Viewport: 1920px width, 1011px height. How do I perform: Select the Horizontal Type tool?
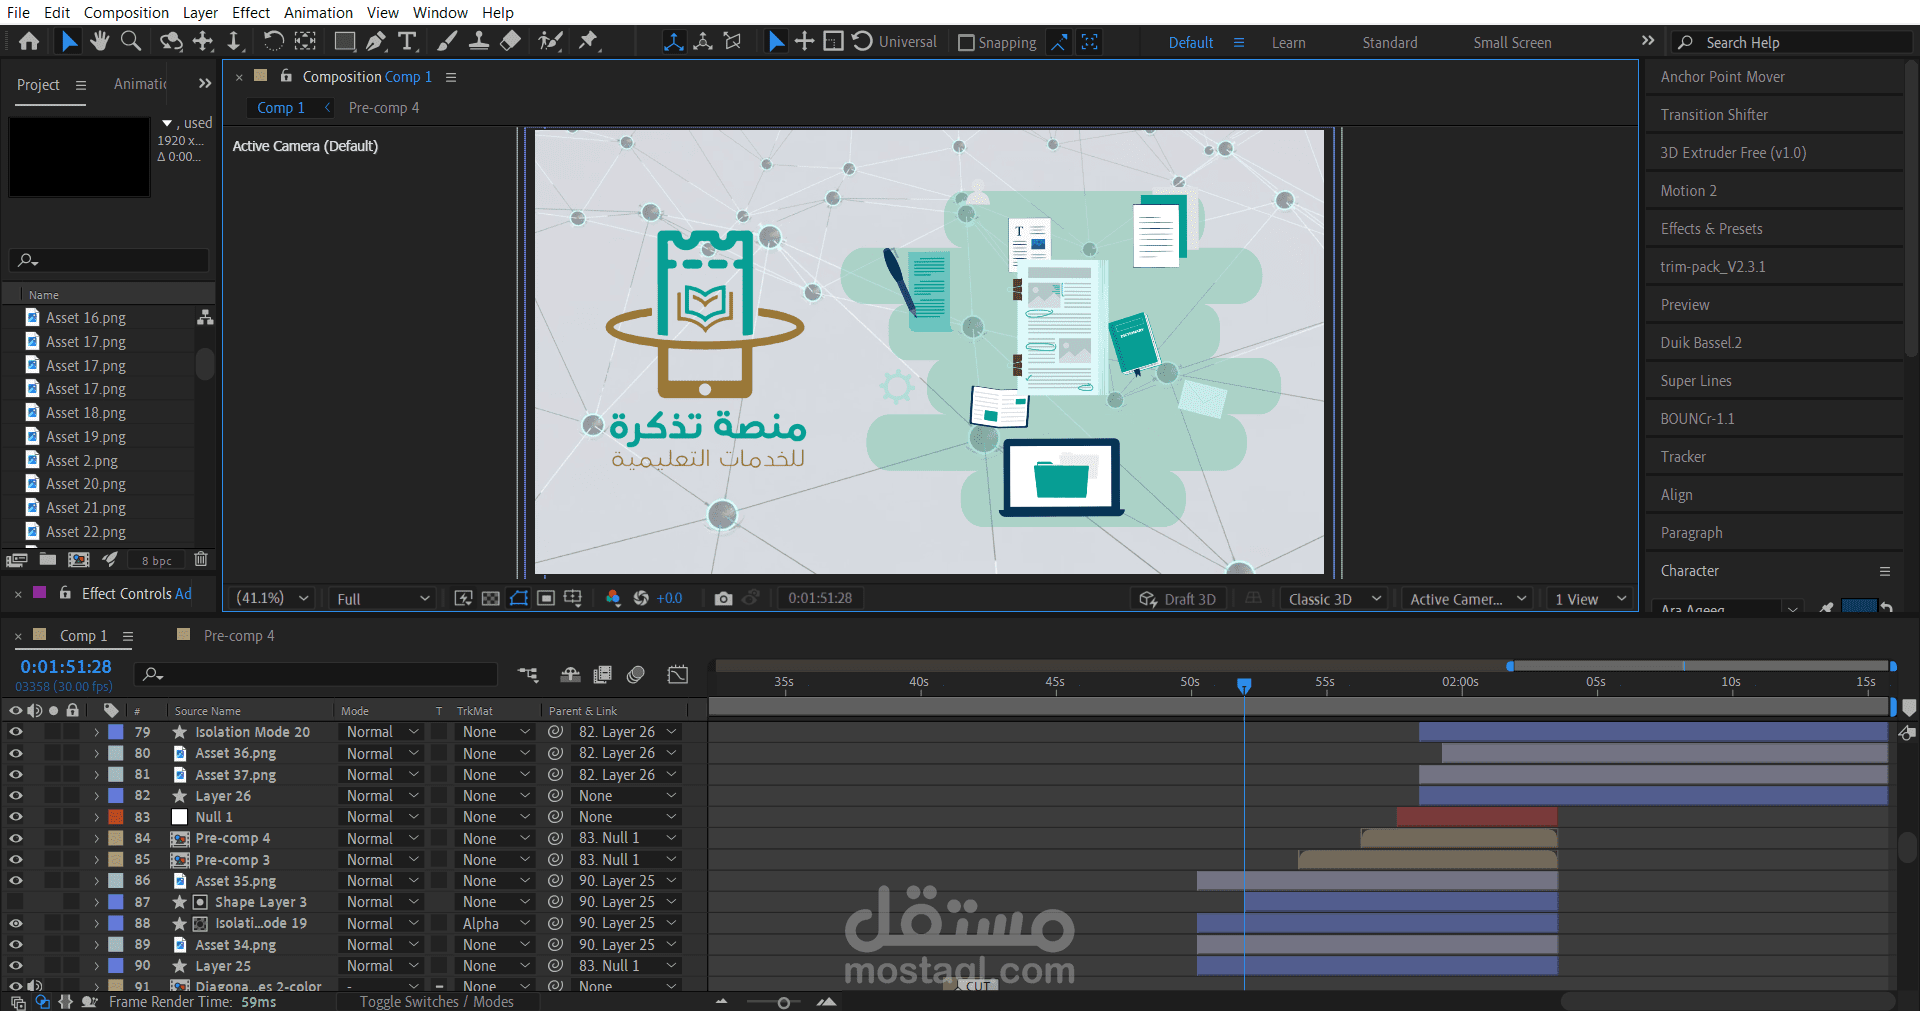[x=407, y=42]
